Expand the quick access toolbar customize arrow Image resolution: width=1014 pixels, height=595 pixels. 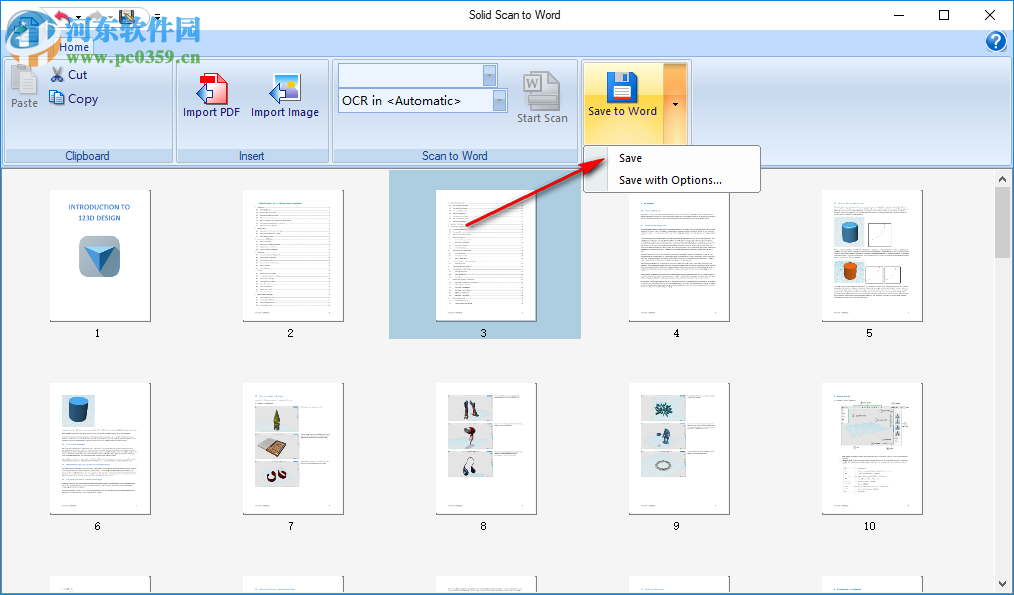(156, 17)
